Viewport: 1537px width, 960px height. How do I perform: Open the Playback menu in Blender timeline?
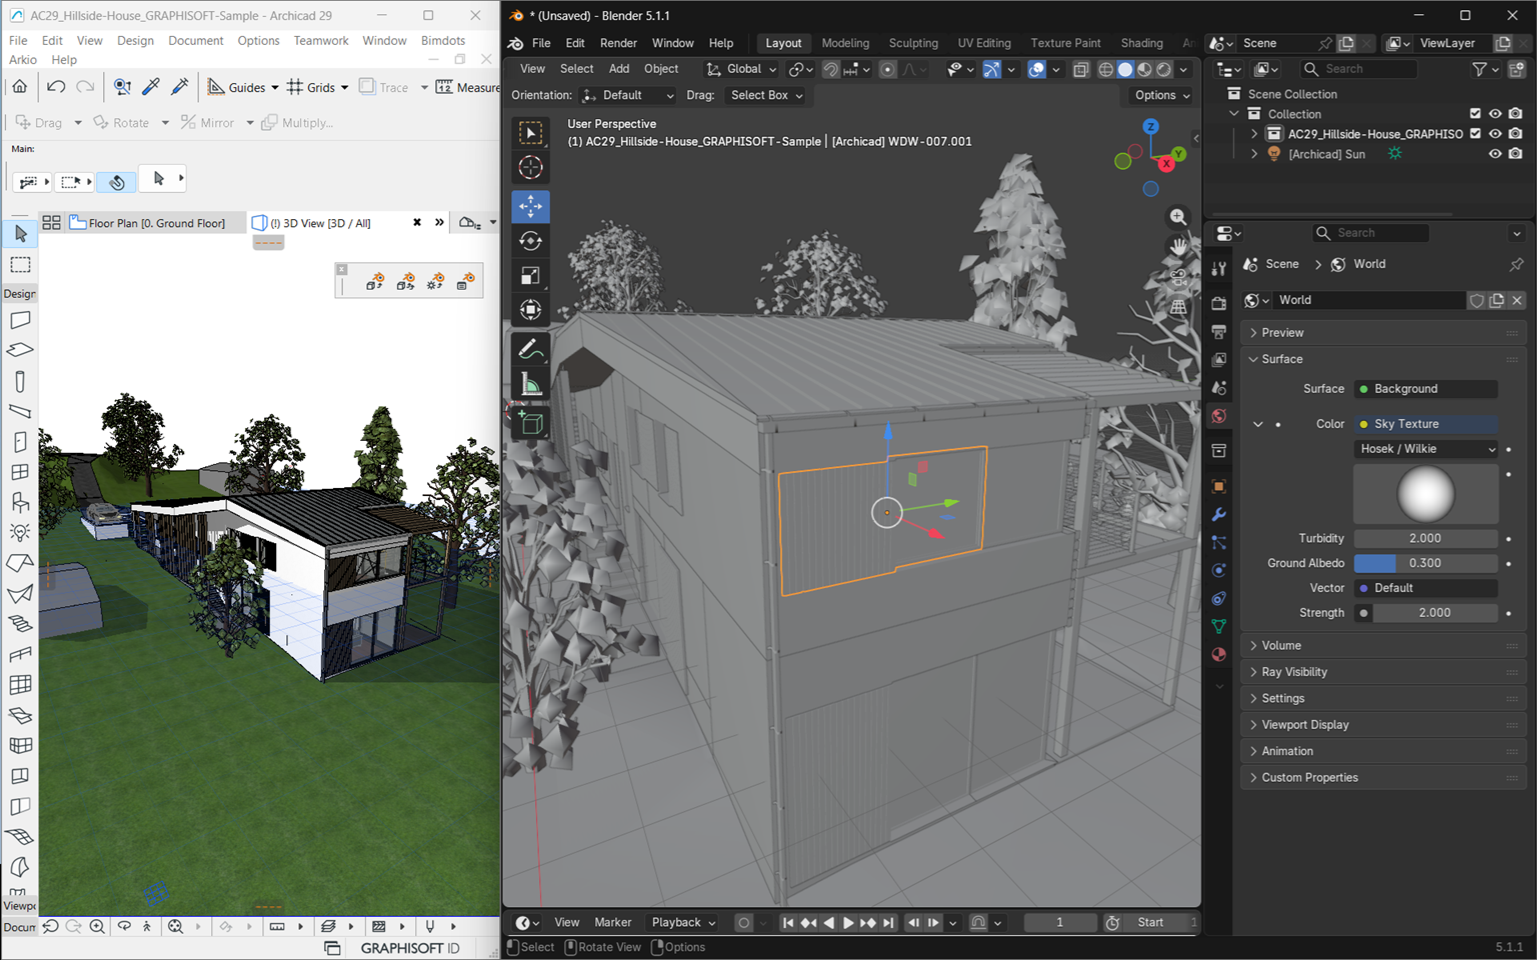click(683, 923)
